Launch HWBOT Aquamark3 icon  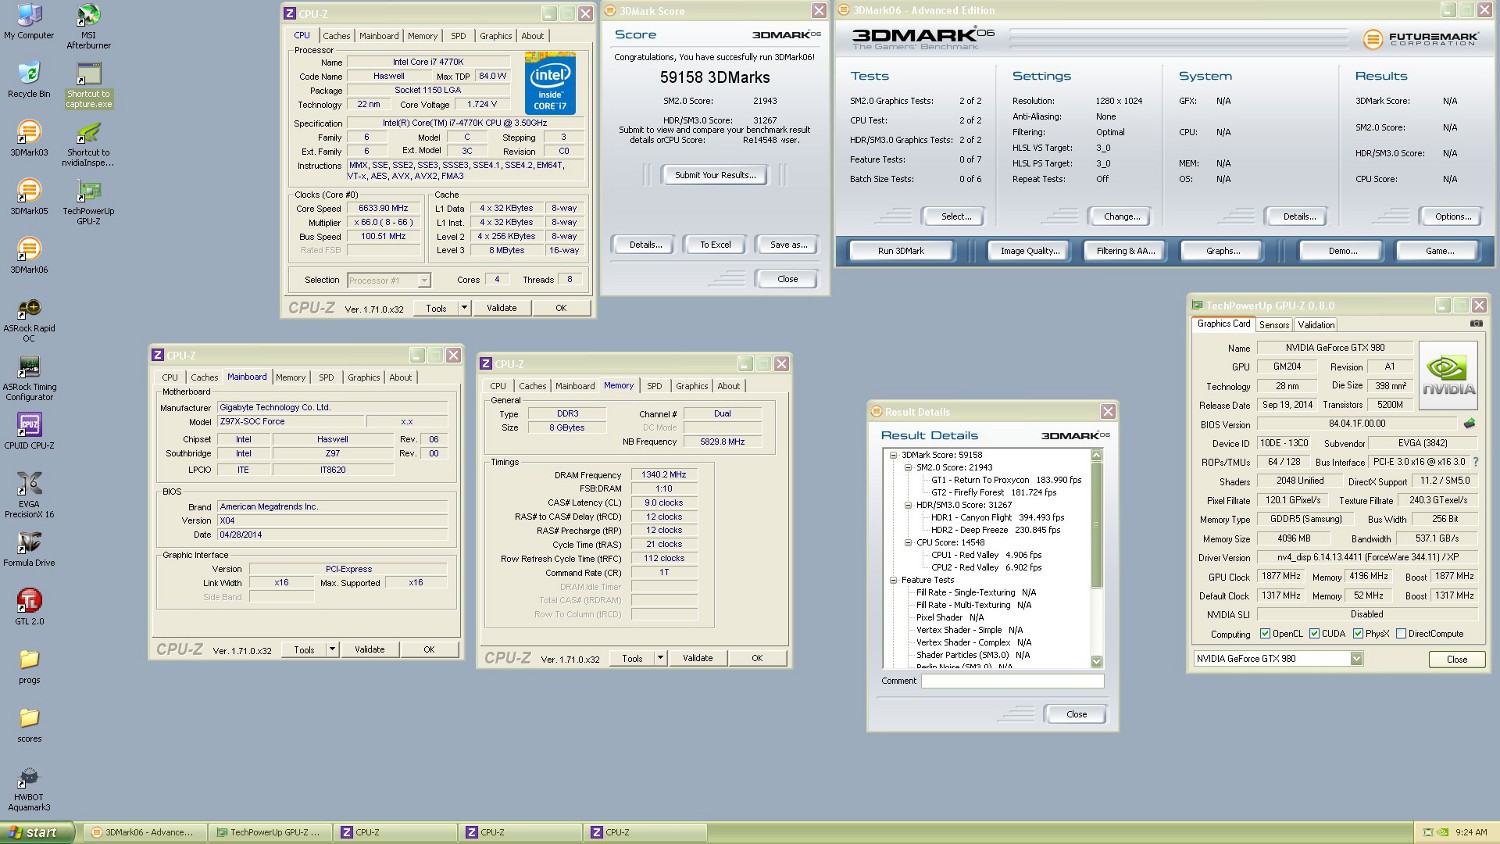pyautogui.click(x=29, y=788)
